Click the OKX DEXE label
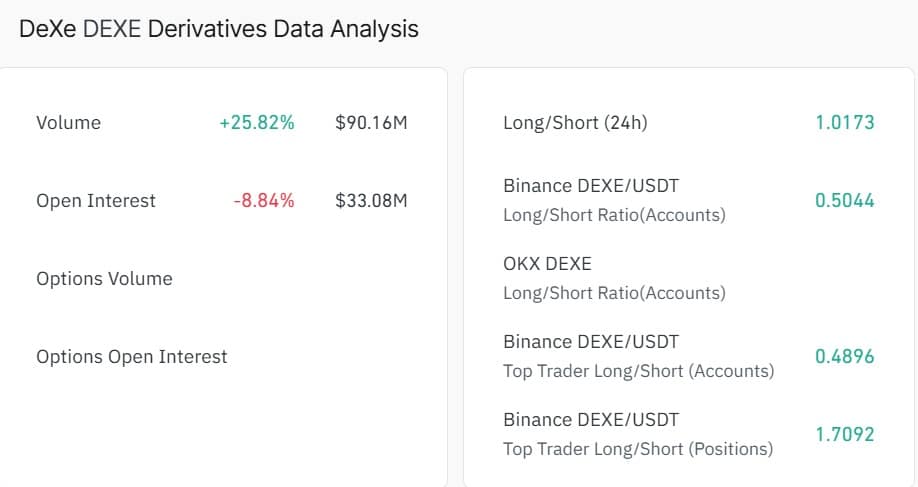Image resolution: width=918 pixels, height=487 pixels. [547, 264]
